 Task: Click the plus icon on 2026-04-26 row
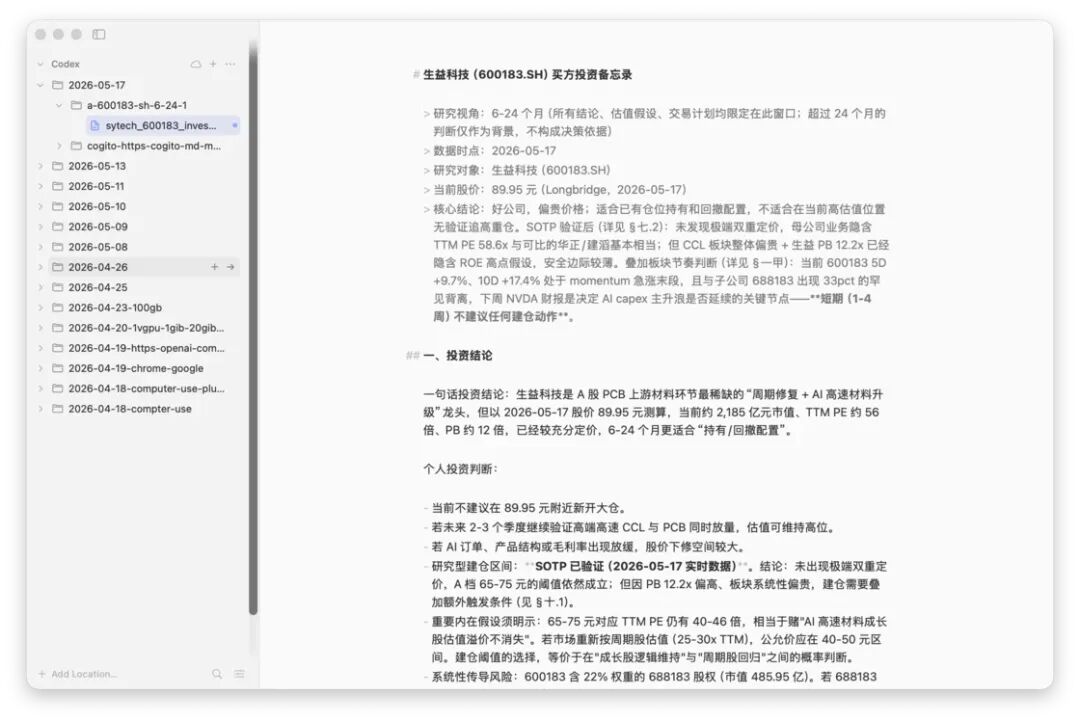(x=214, y=267)
